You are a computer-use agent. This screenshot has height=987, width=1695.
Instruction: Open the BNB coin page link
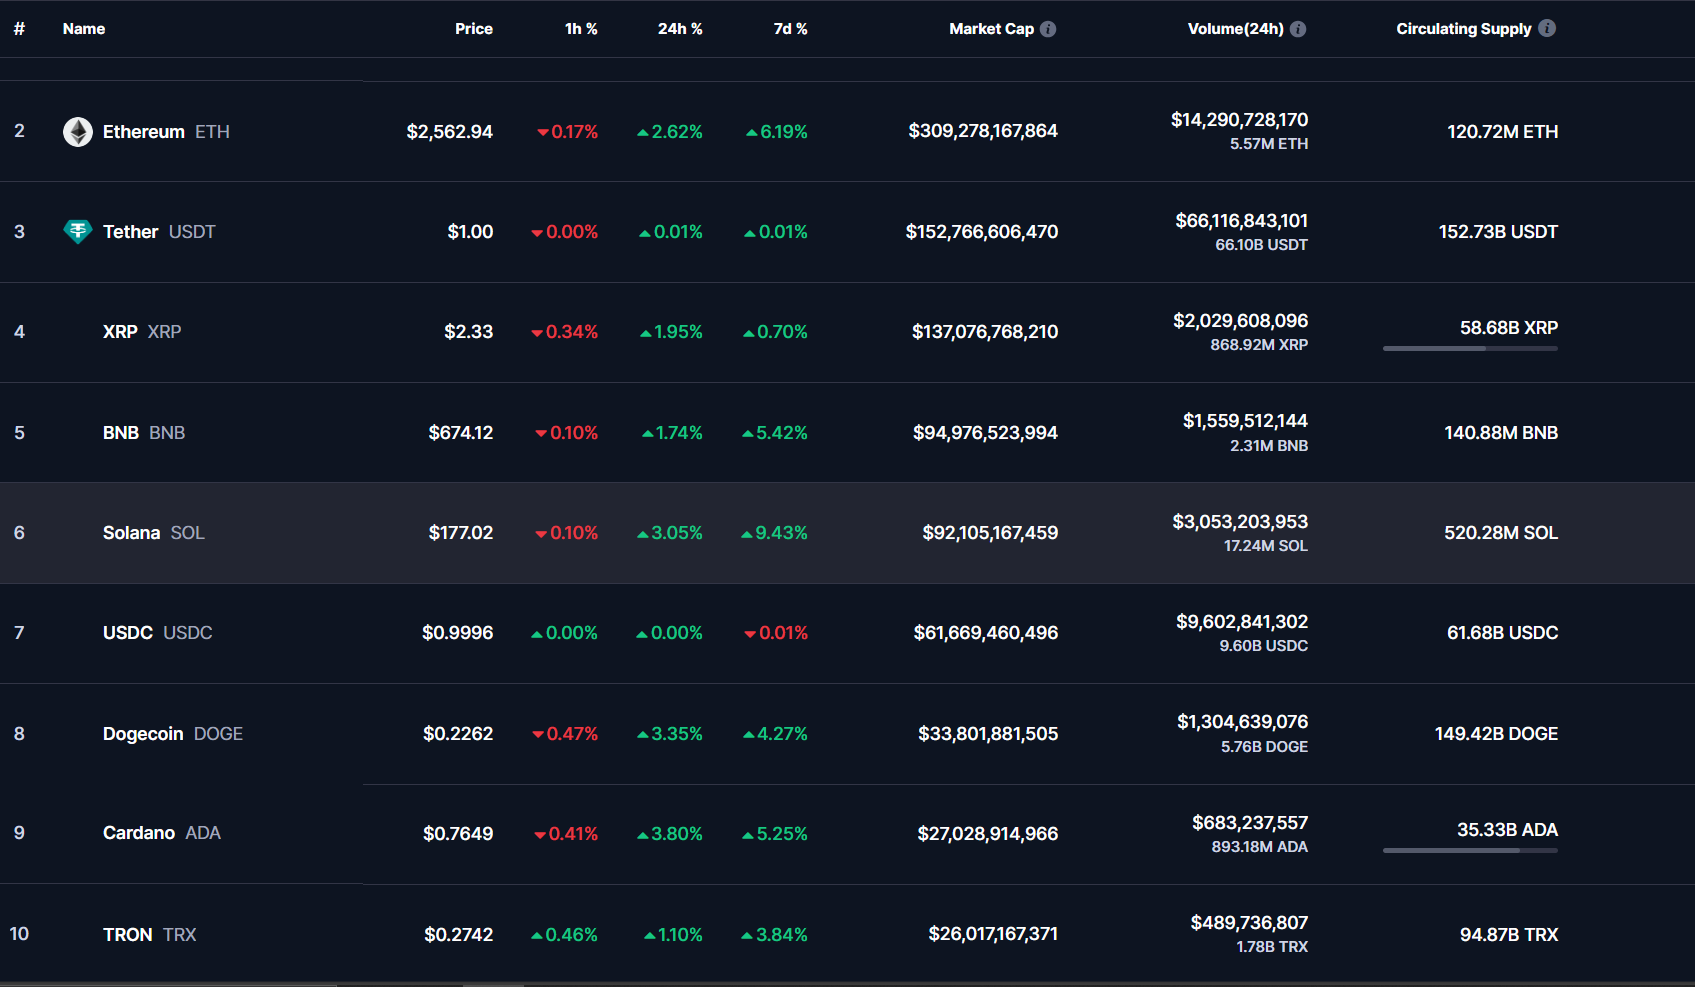pos(144,433)
